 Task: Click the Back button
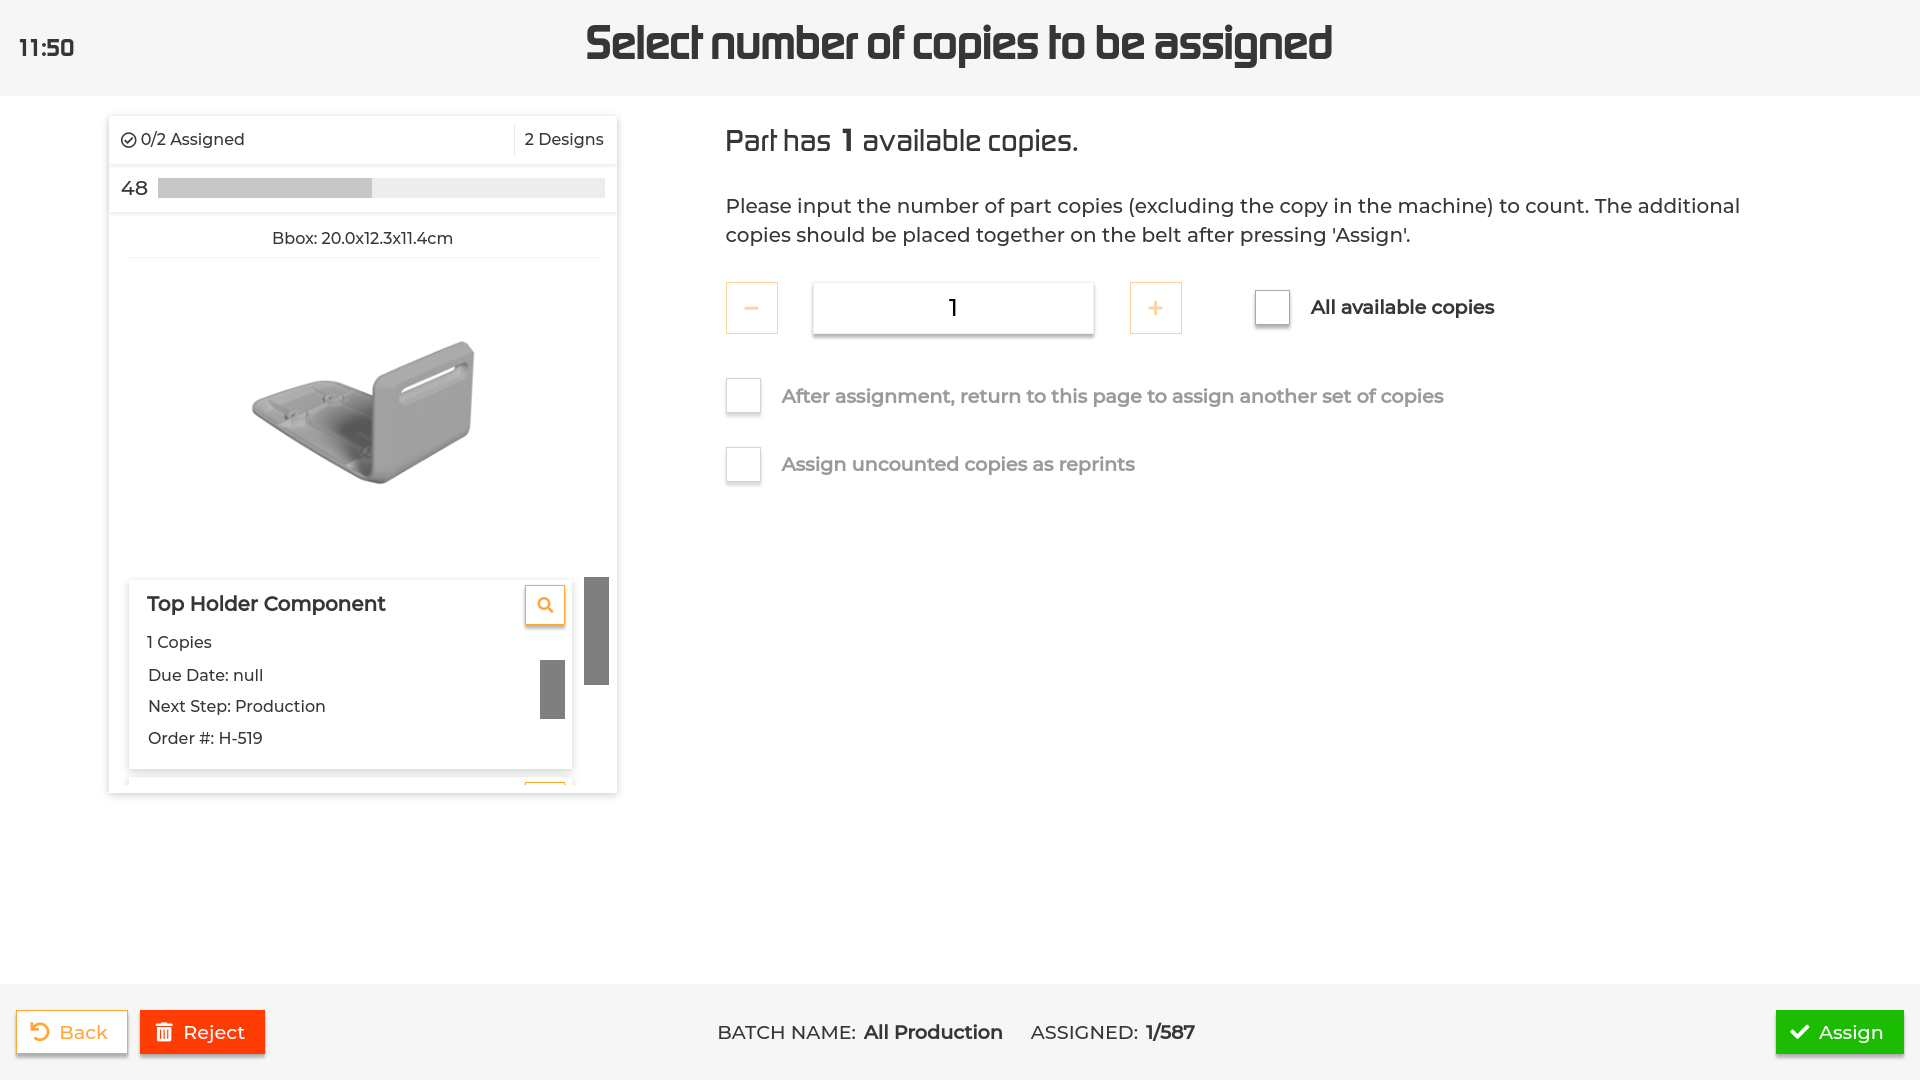tap(71, 1032)
